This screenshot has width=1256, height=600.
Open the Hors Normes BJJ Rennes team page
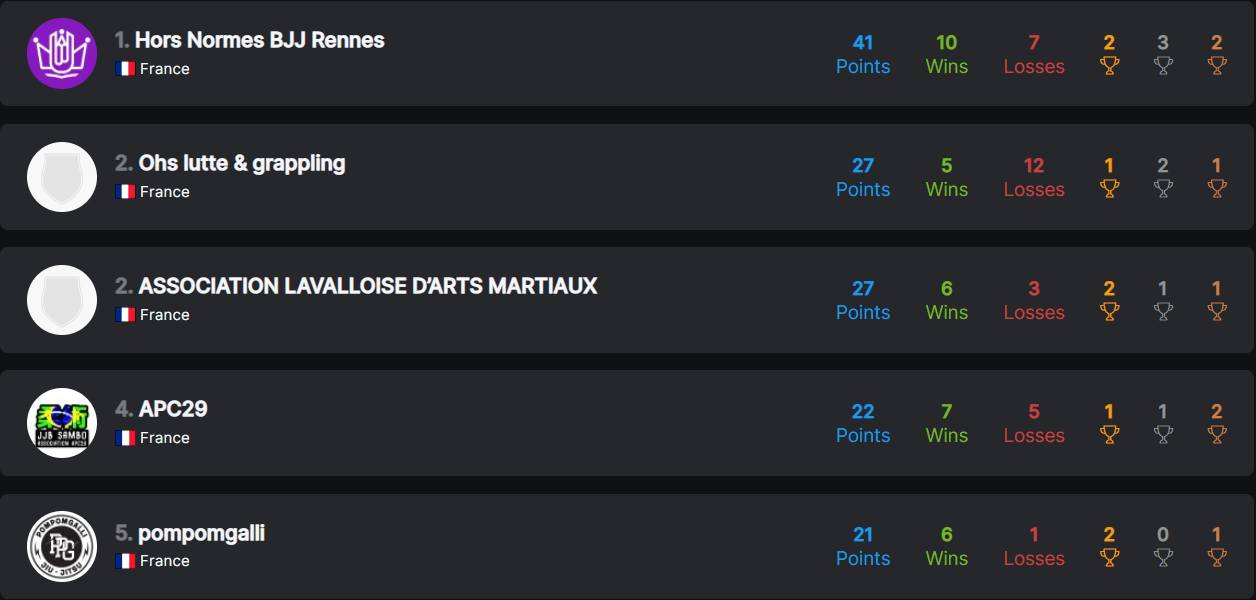[x=259, y=40]
